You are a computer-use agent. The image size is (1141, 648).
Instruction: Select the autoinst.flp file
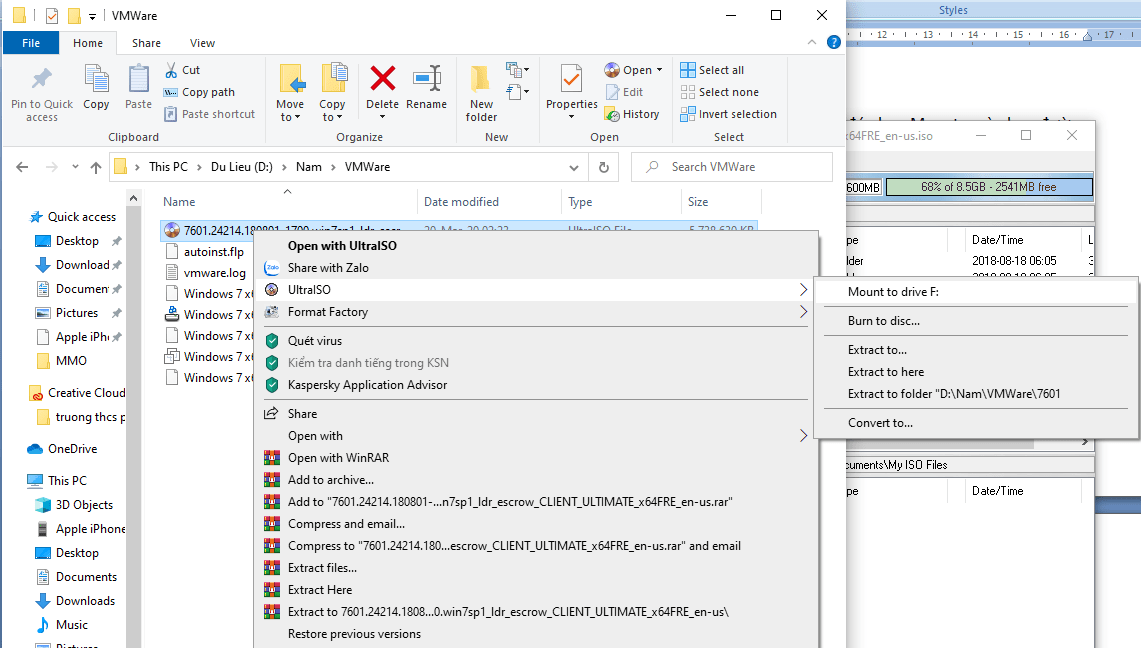(x=213, y=252)
